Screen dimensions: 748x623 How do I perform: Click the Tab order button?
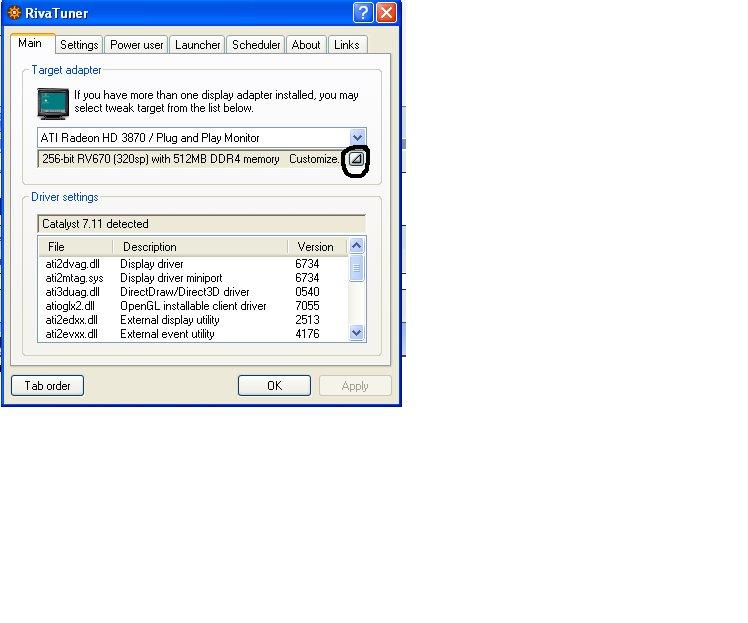point(47,385)
